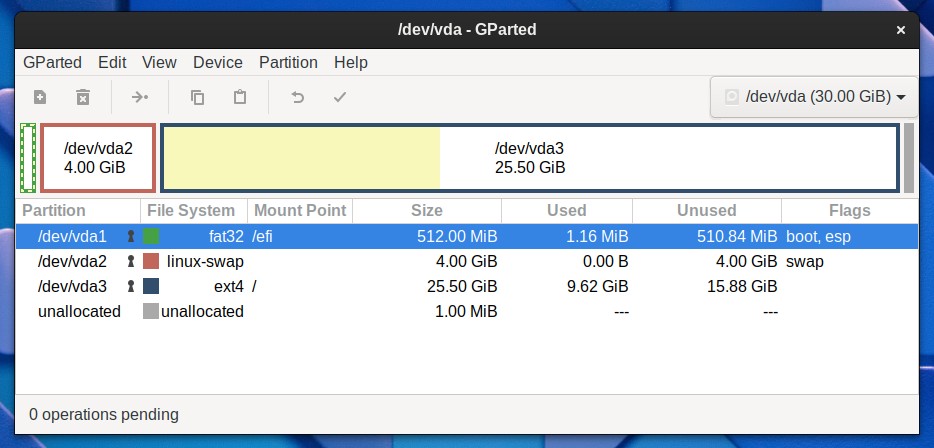Select the /dev/vda2 partition row
Screen dimensions: 934x448
(x=466, y=262)
